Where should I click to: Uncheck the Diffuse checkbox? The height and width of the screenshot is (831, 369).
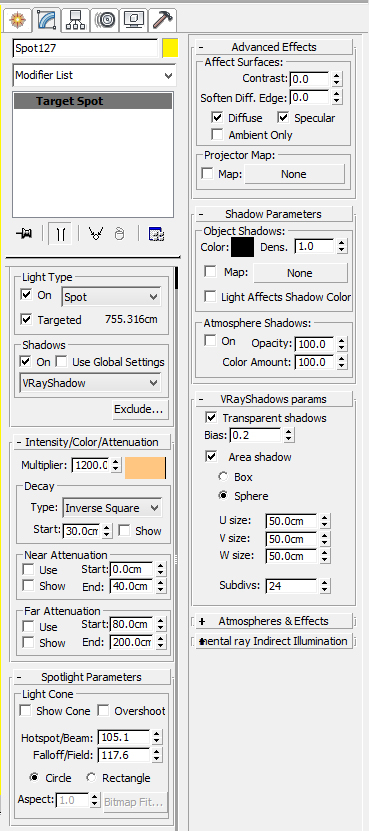217,117
